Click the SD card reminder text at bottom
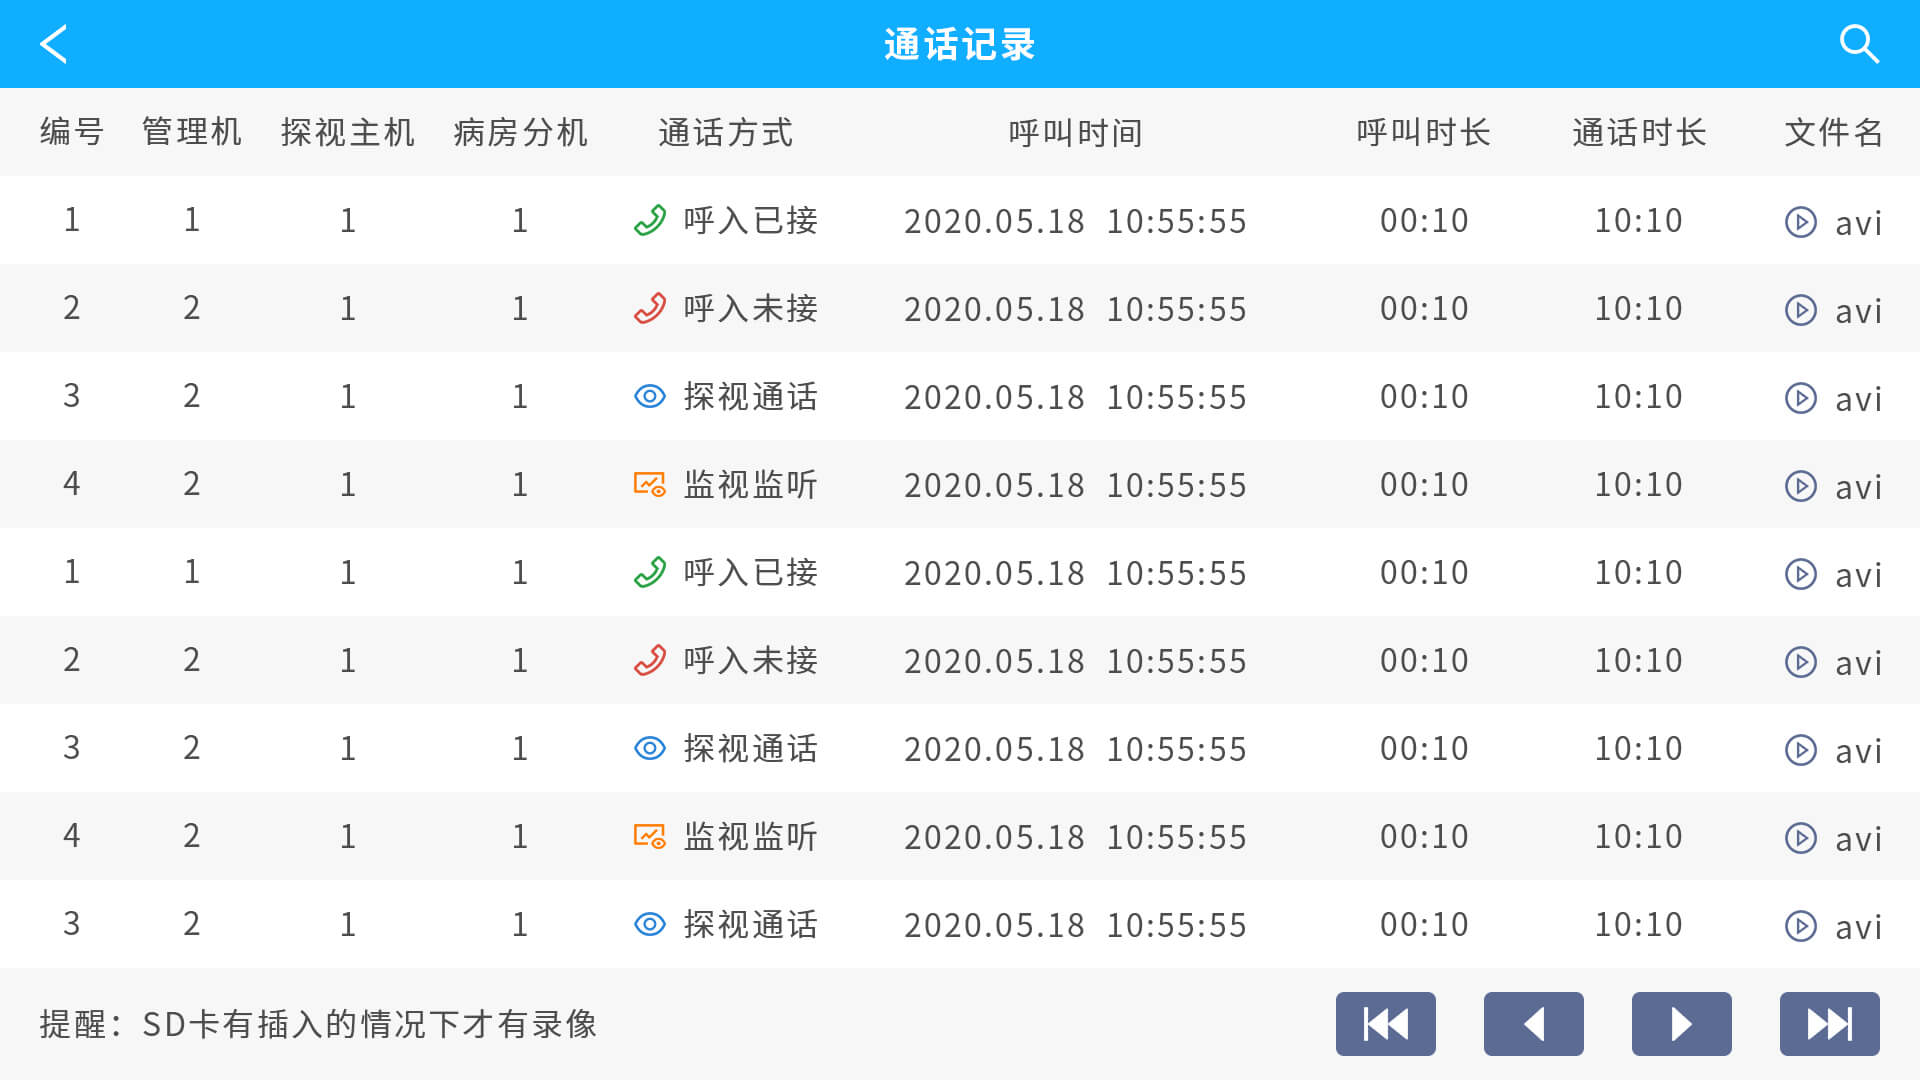Screen dimensions: 1920x1080 coord(317,1024)
